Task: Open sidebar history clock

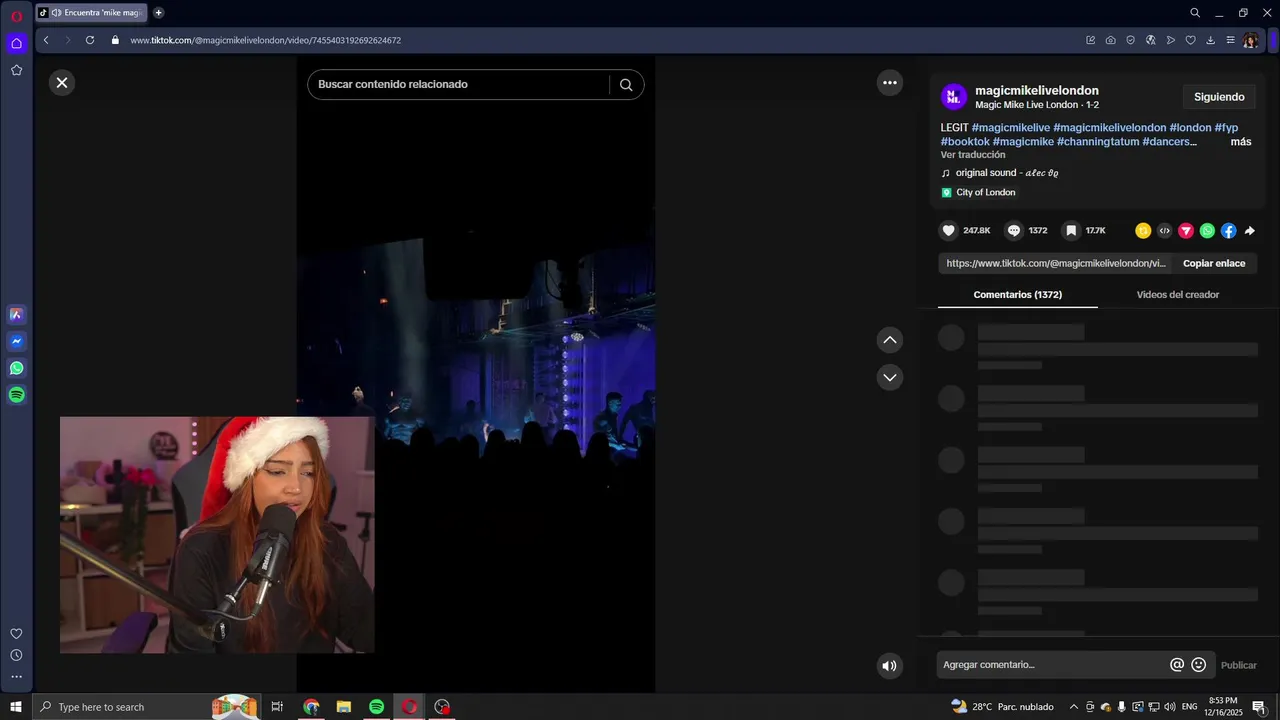Action: click(x=16, y=655)
